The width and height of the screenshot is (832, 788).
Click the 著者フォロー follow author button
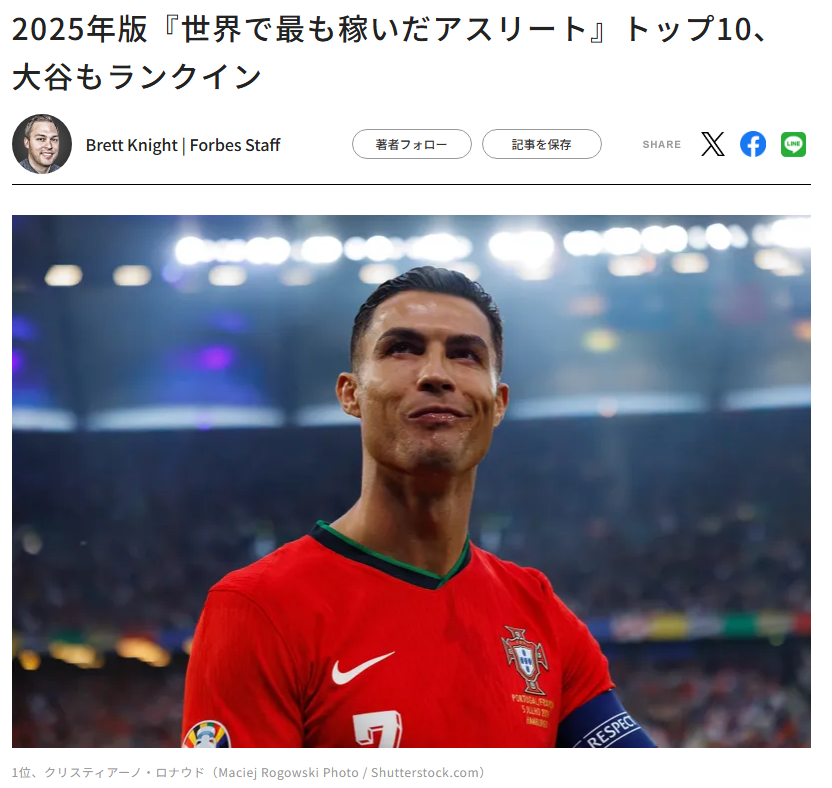411,144
